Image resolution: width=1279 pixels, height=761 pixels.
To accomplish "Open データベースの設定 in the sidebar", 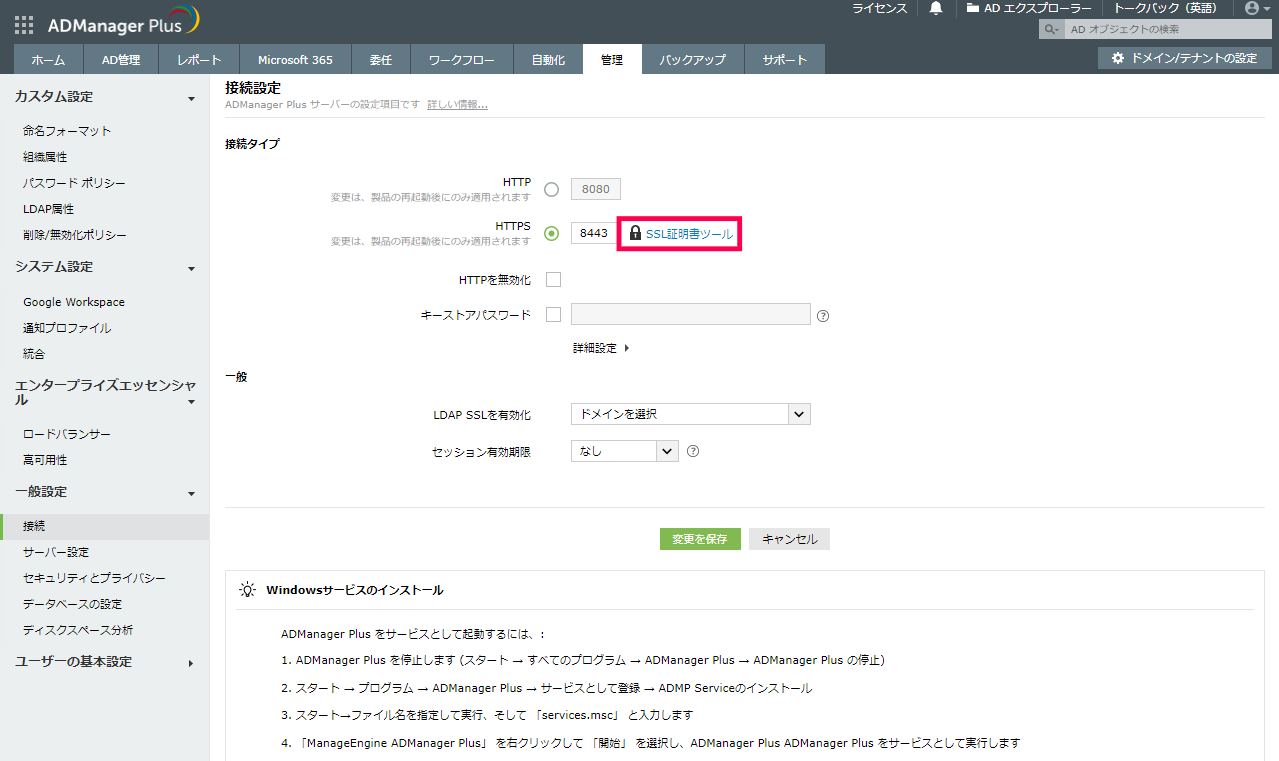I will coord(72,604).
